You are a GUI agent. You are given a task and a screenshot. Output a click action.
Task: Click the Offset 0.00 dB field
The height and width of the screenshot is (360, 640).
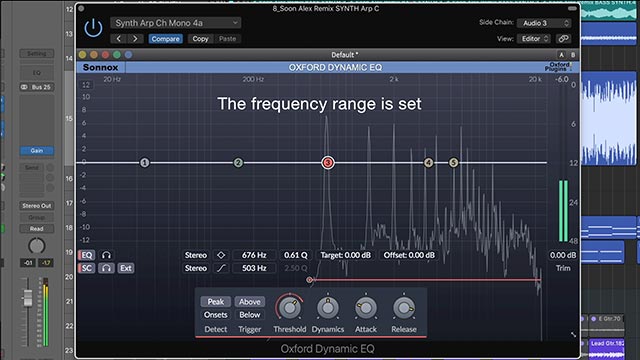(x=409, y=255)
